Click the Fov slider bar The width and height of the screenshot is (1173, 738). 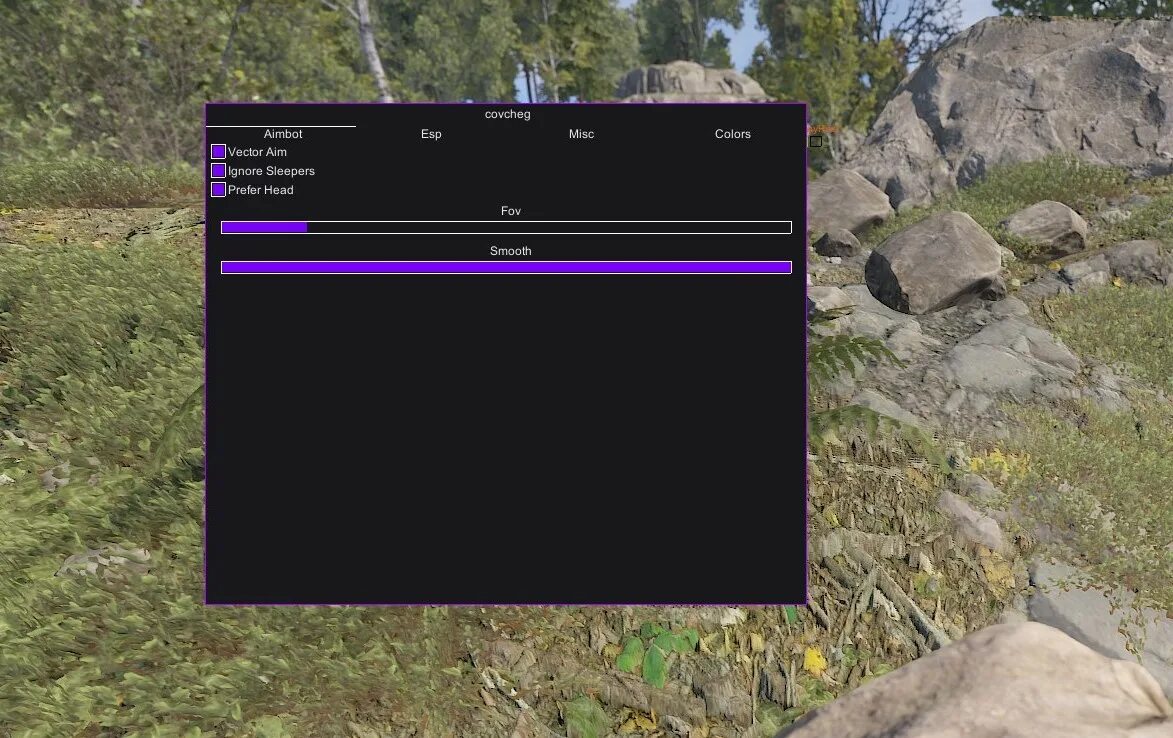506,227
